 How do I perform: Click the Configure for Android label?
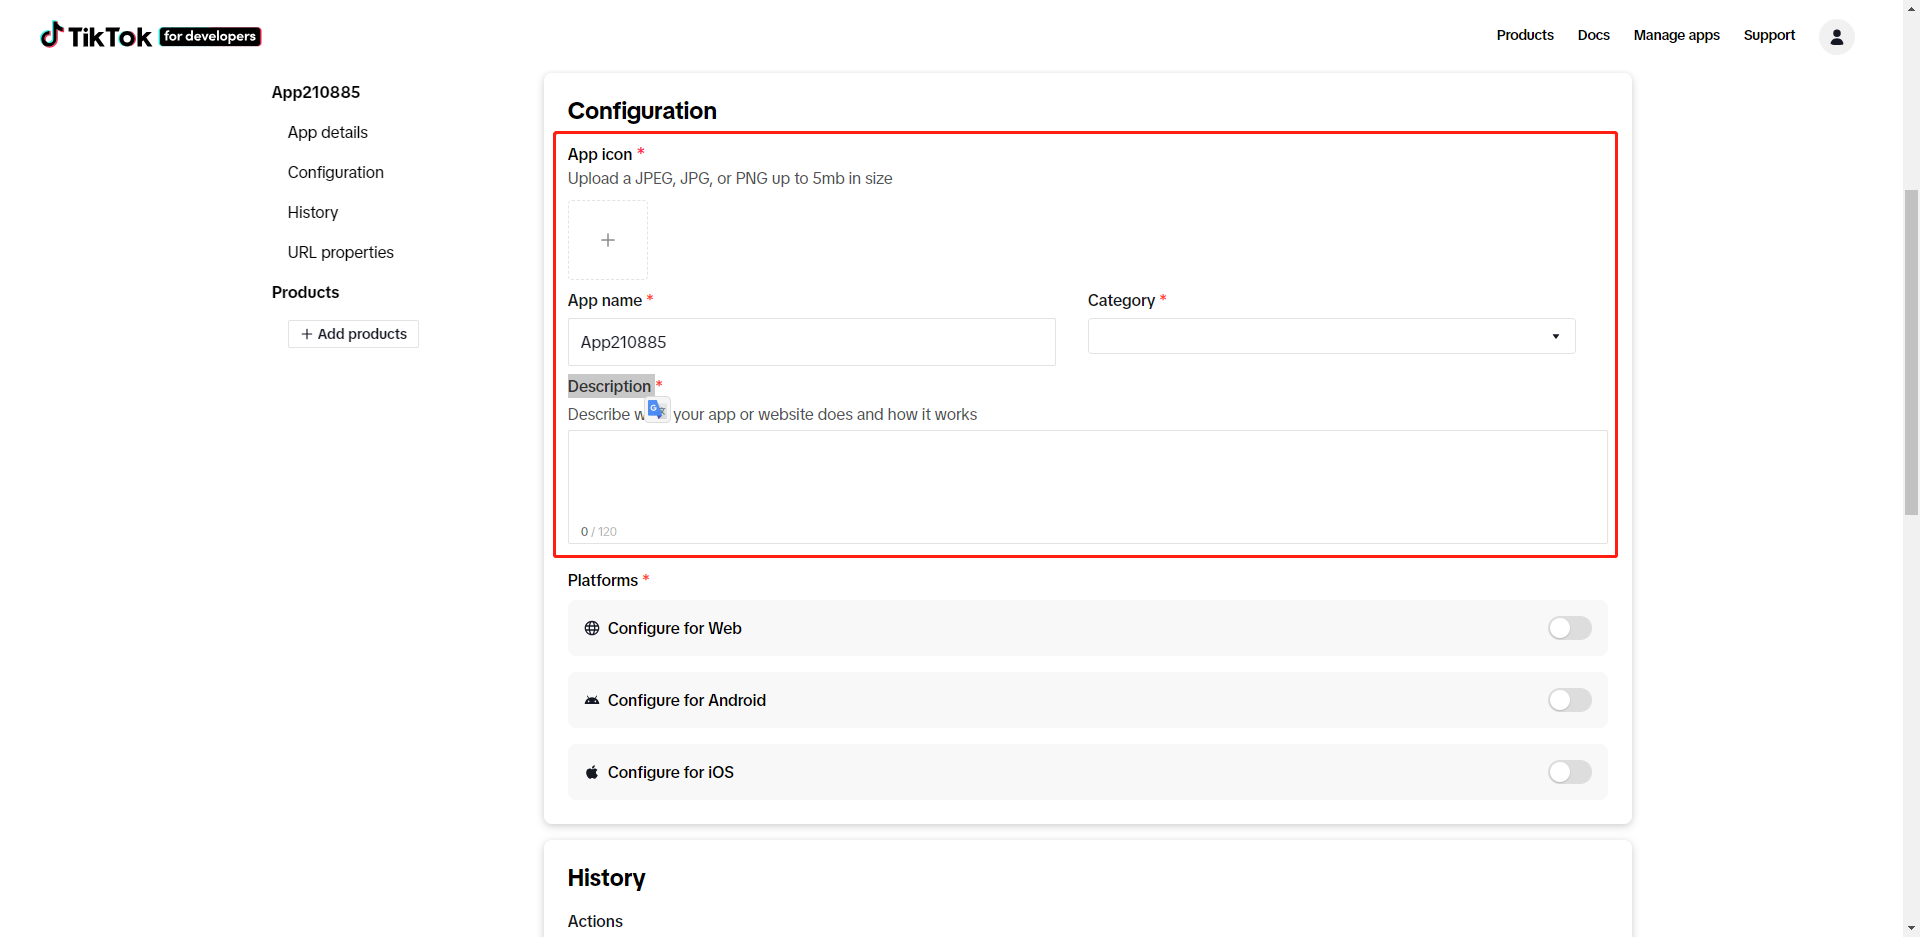(x=687, y=700)
